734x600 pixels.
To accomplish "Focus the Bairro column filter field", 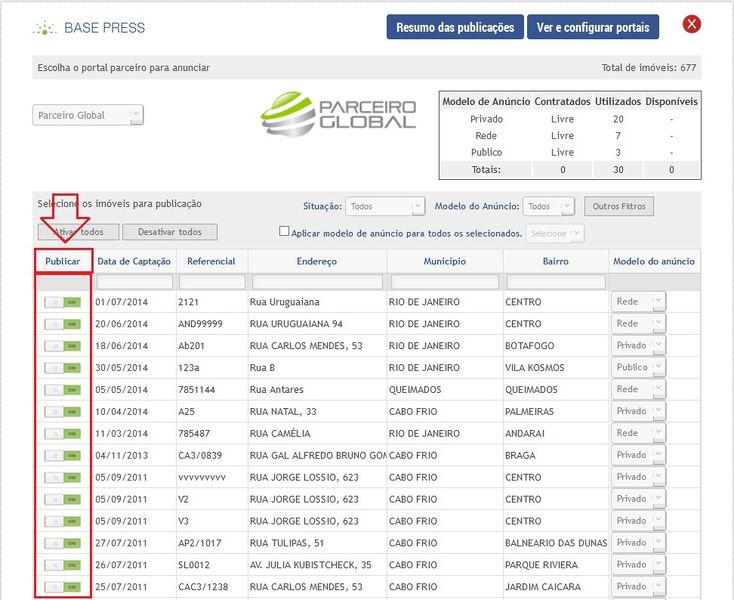I will [556, 282].
